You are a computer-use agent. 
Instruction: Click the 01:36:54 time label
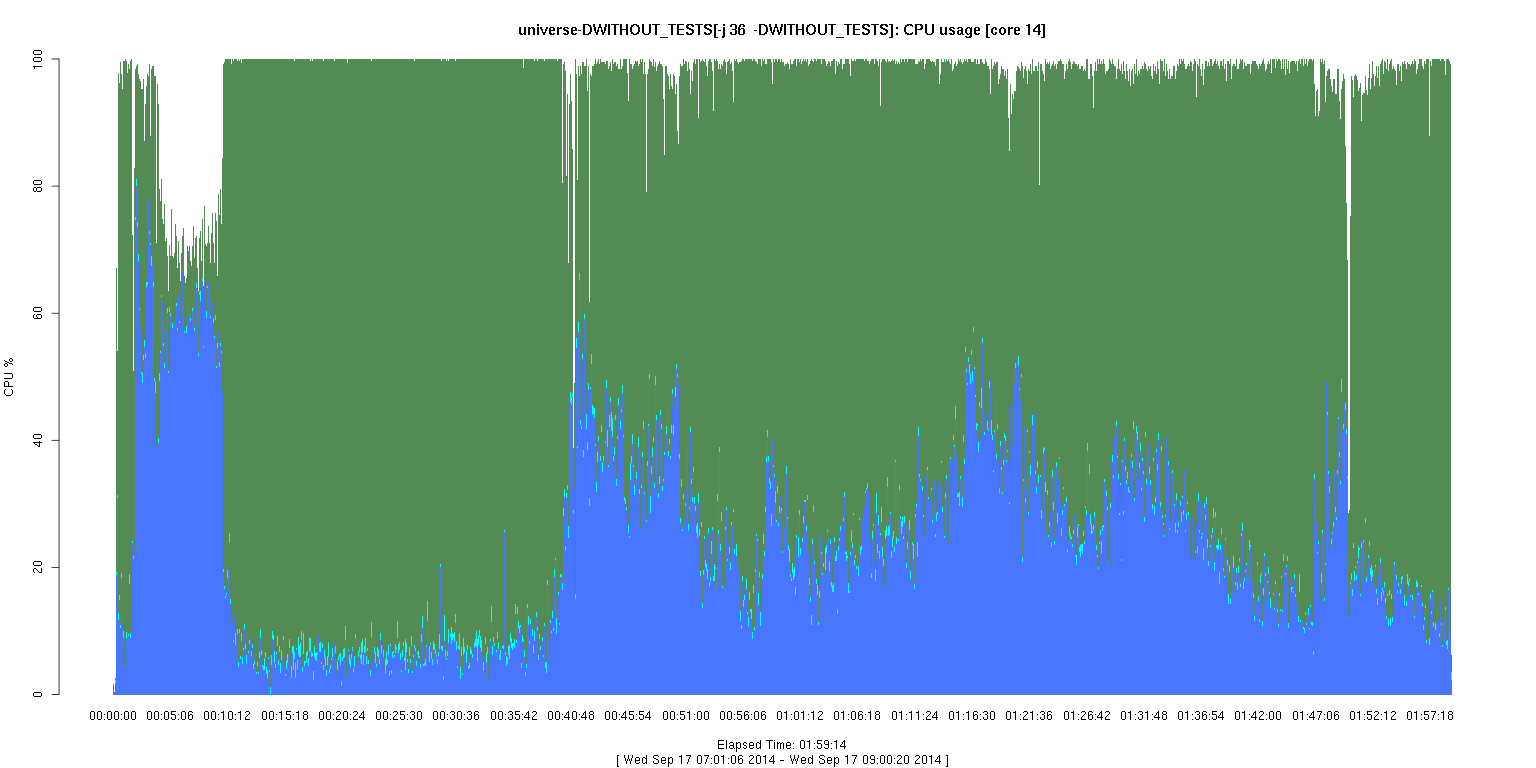(1201, 716)
